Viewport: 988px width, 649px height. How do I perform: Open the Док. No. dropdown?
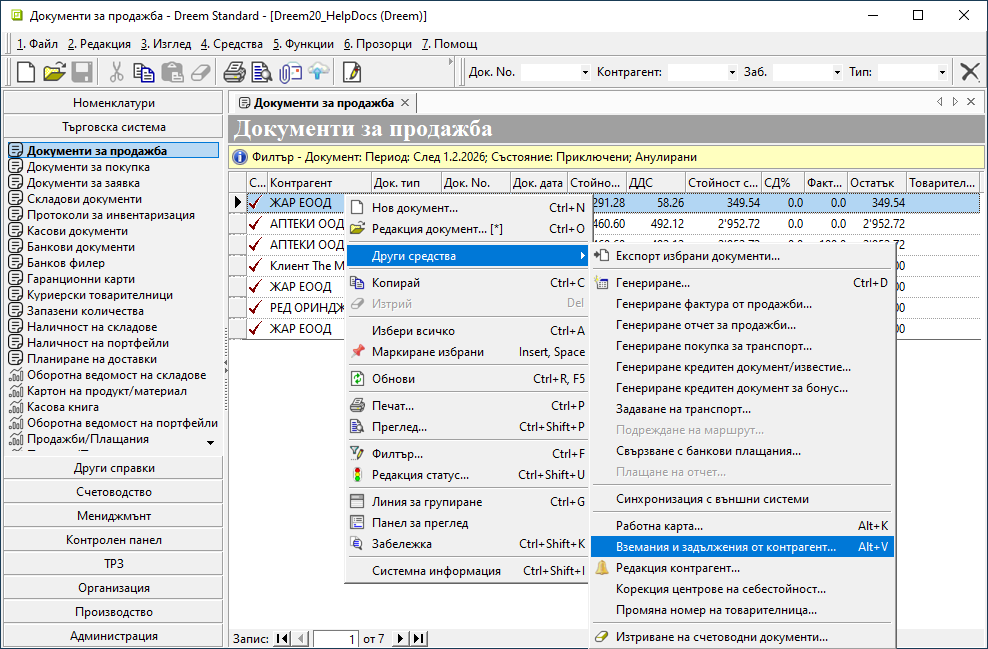[x=585, y=72]
